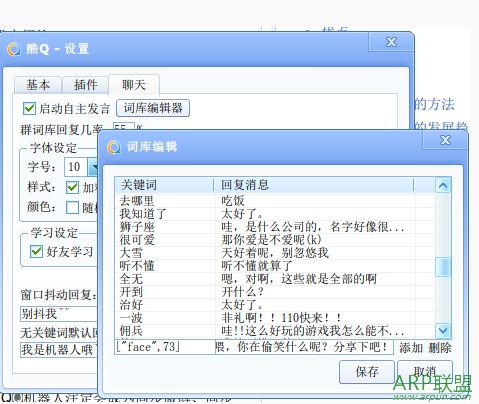Click the 保存 button
Screen dimensions: 479x404
(367, 372)
